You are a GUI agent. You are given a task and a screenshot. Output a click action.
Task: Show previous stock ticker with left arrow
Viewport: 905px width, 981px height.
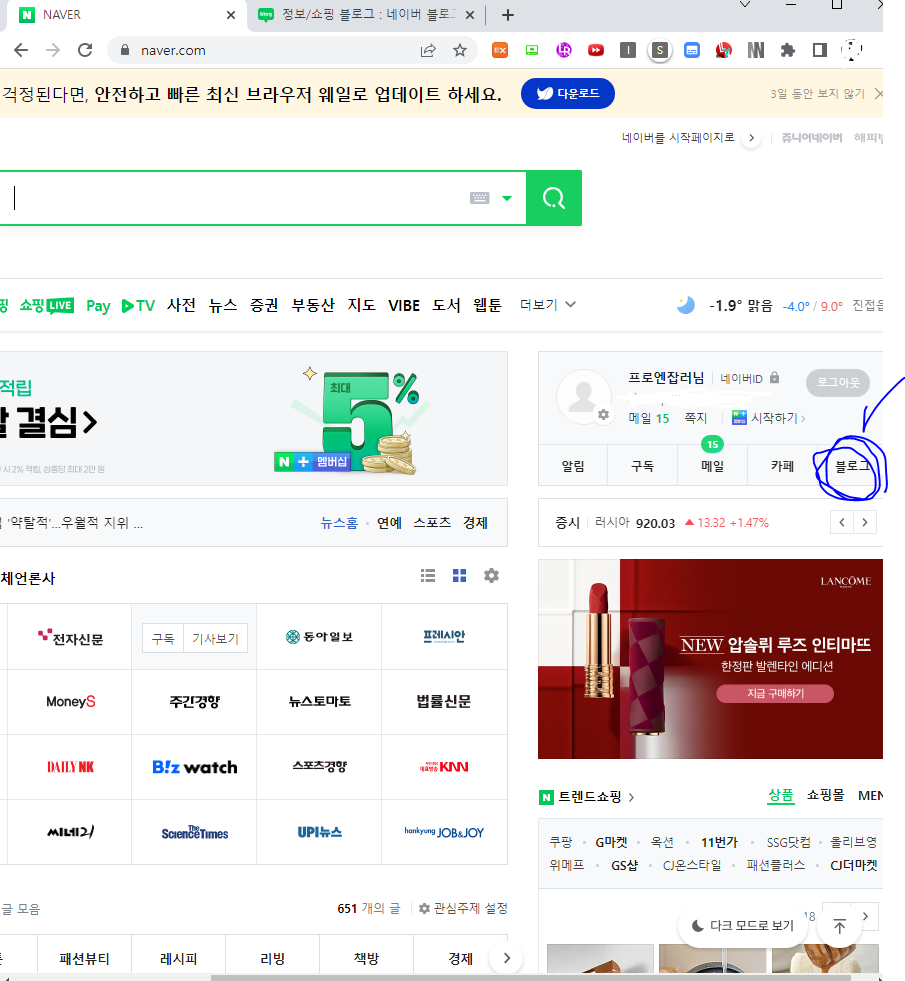842,522
